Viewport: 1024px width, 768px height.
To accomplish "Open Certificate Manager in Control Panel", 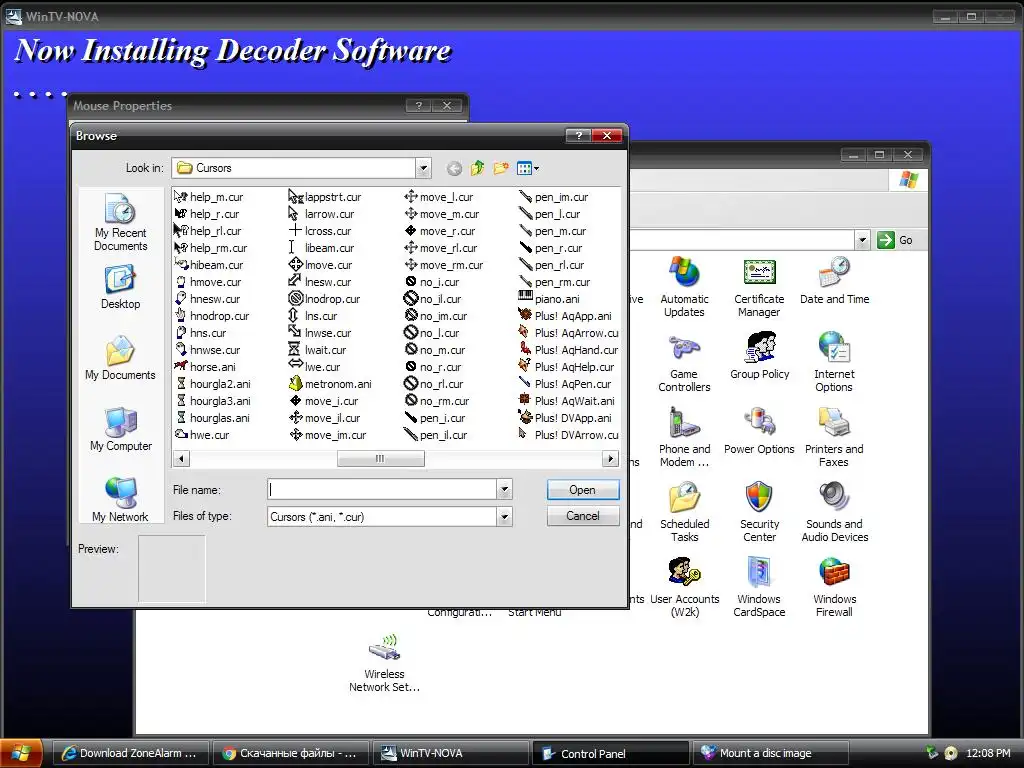I will click(759, 287).
